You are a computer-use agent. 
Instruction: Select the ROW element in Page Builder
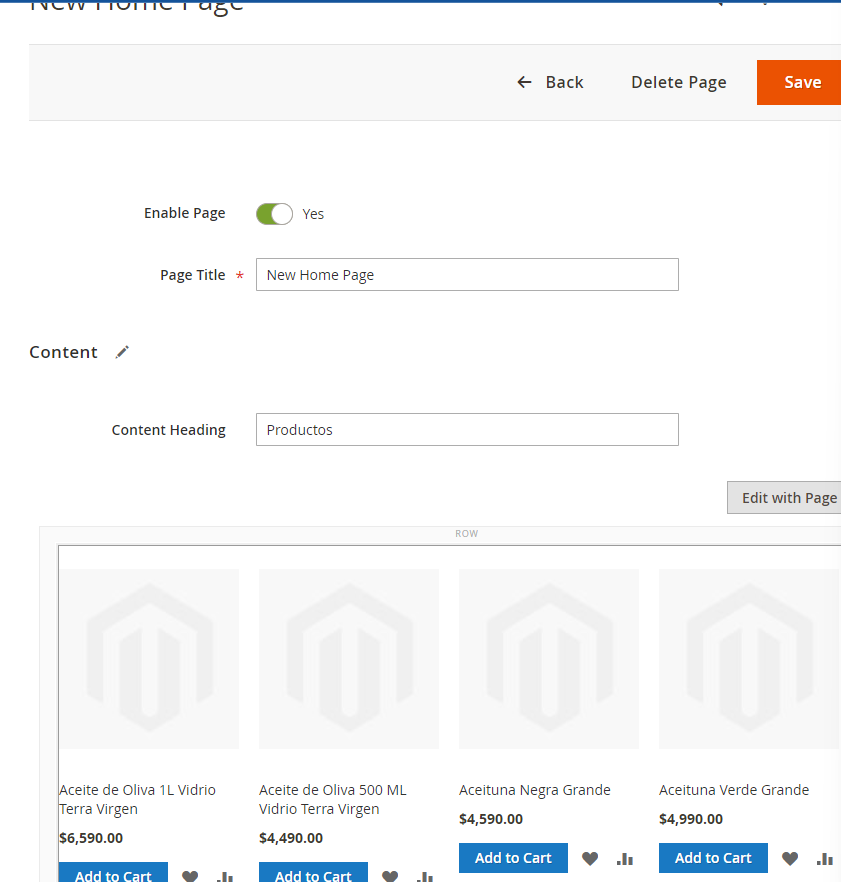(x=466, y=533)
